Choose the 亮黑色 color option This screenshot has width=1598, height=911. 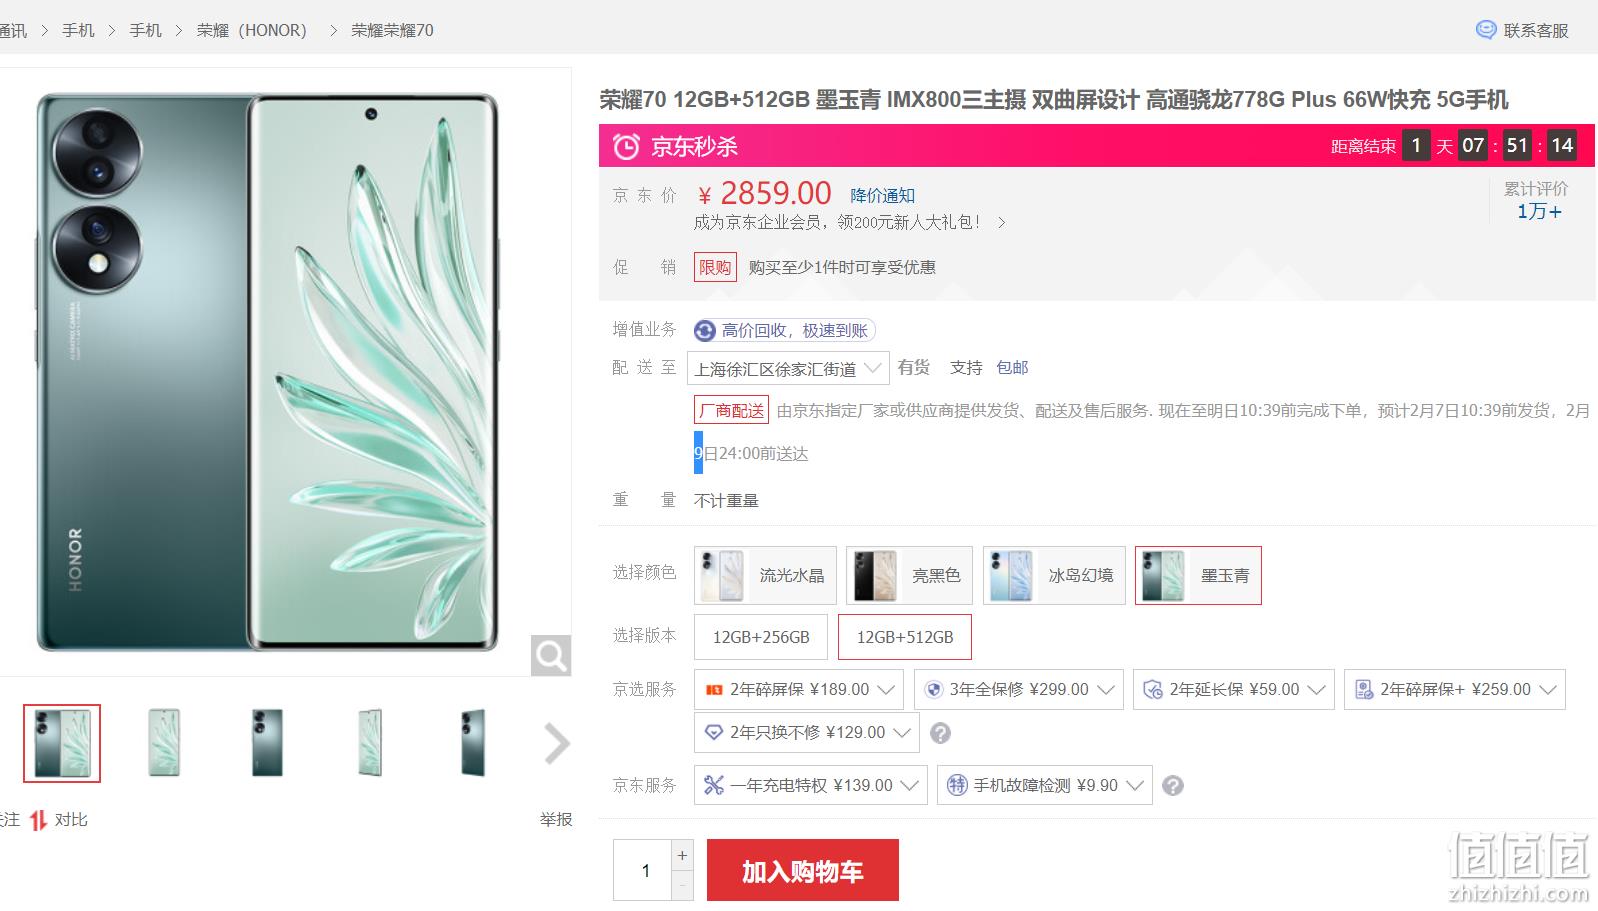[909, 575]
